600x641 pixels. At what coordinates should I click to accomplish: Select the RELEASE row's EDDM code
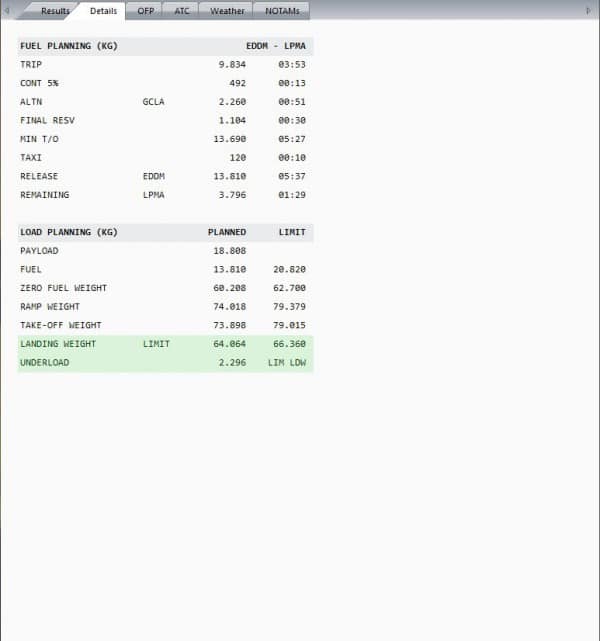pyautogui.click(x=154, y=176)
